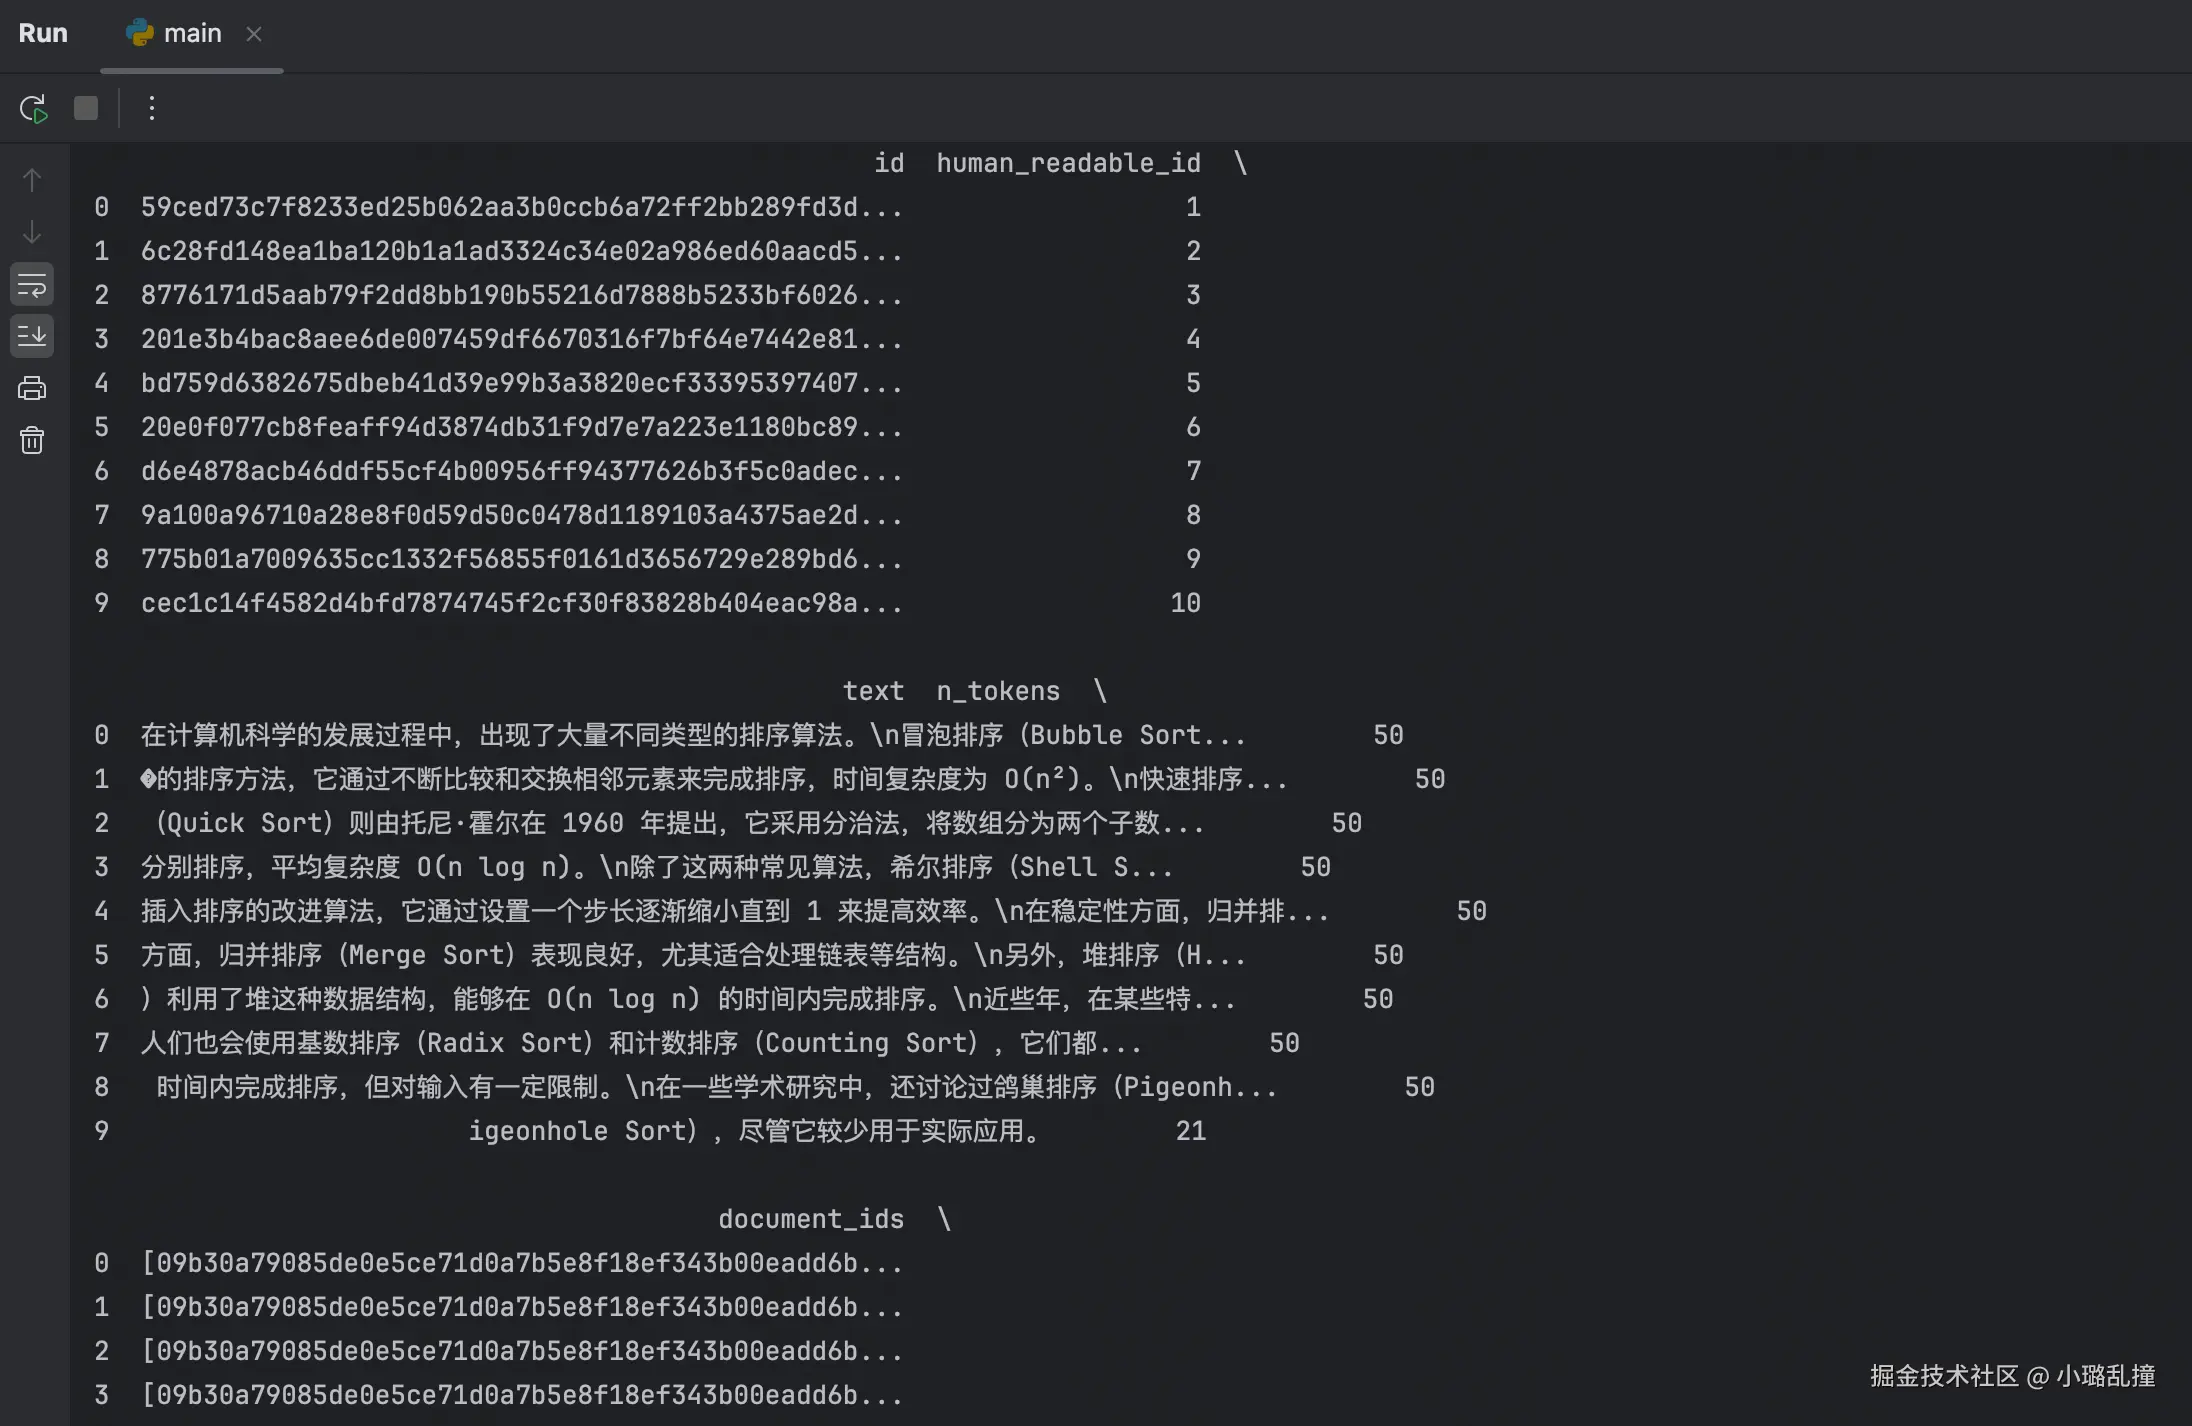Click the Run tool window title

[43, 34]
